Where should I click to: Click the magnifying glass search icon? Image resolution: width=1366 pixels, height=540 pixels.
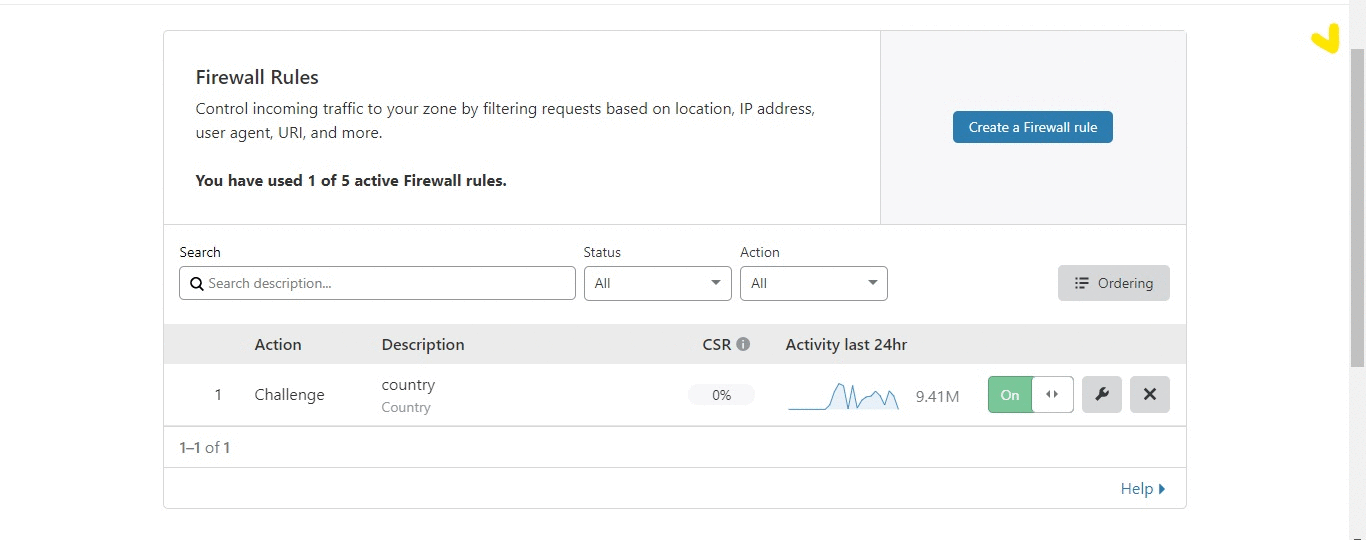point(197,284)
